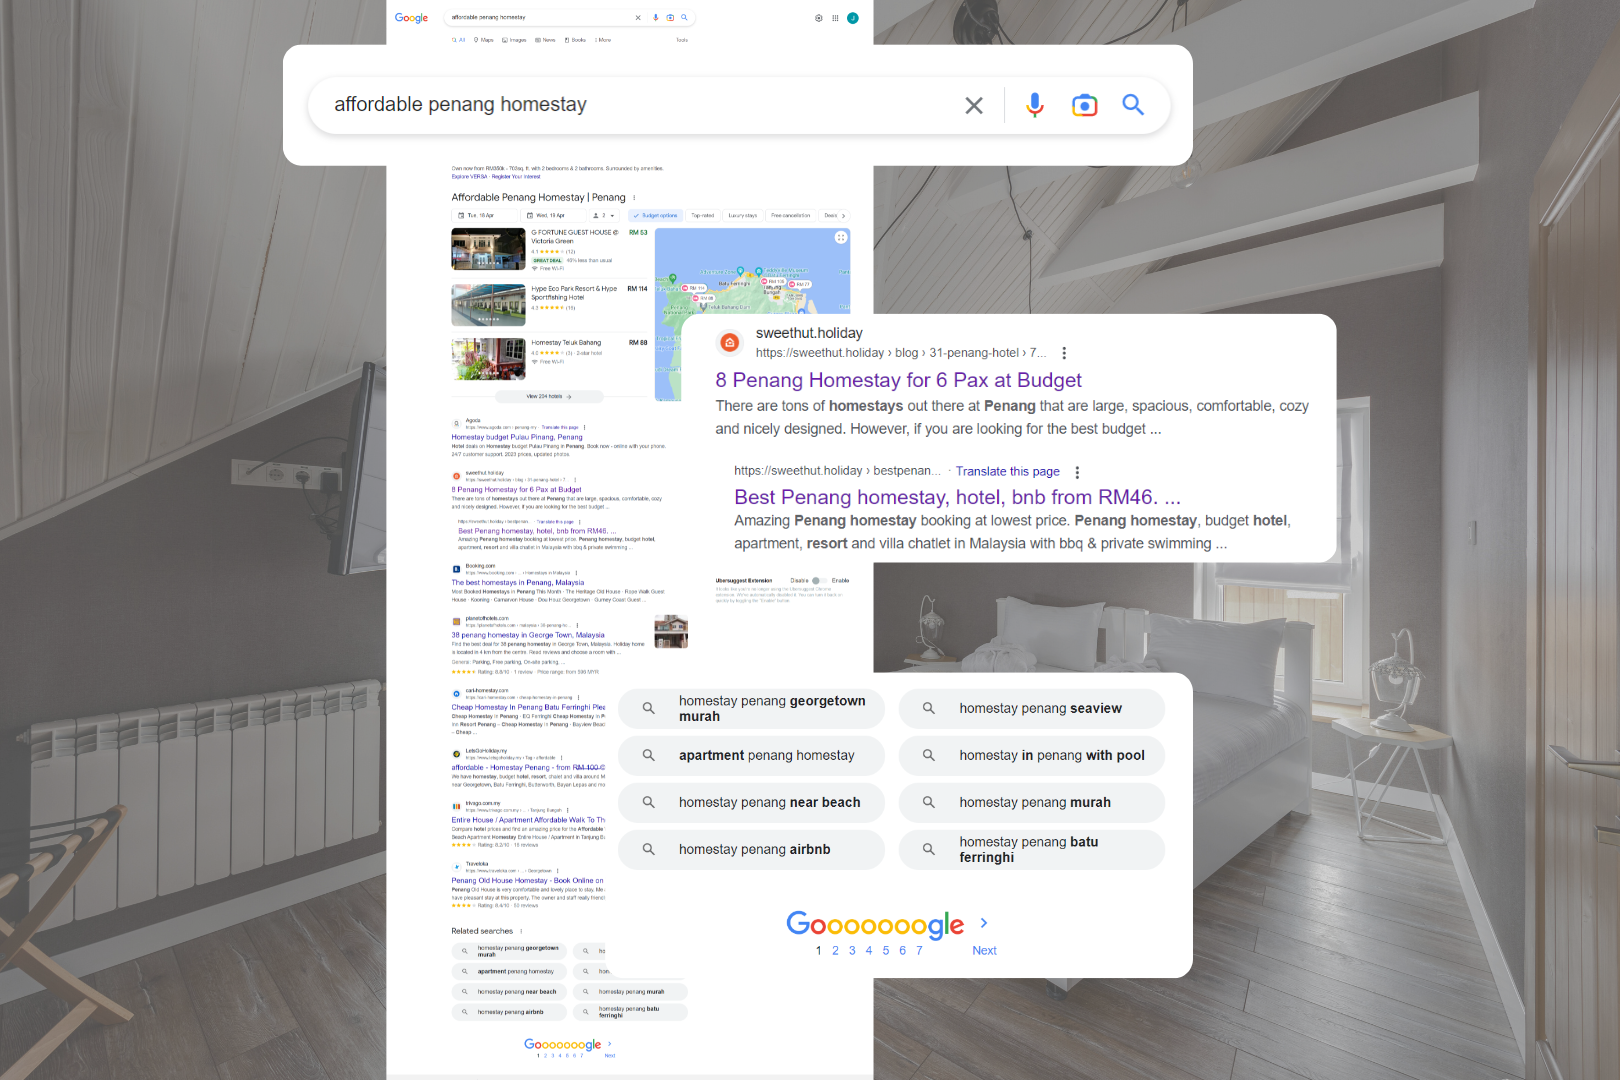1620x1080 pixels.
Task: Select enlarged 'homestay in penang with pool' suggestion
Action: (x=1032, y=755)
